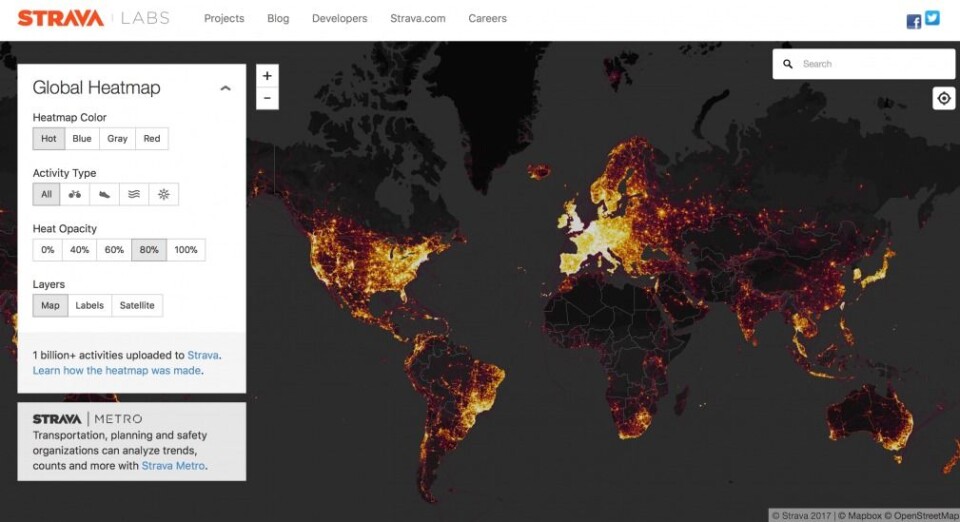The width and height of the screenshot is (960, 522).
Task: Set heatmap color to Gray
Action: coord(118,139)
